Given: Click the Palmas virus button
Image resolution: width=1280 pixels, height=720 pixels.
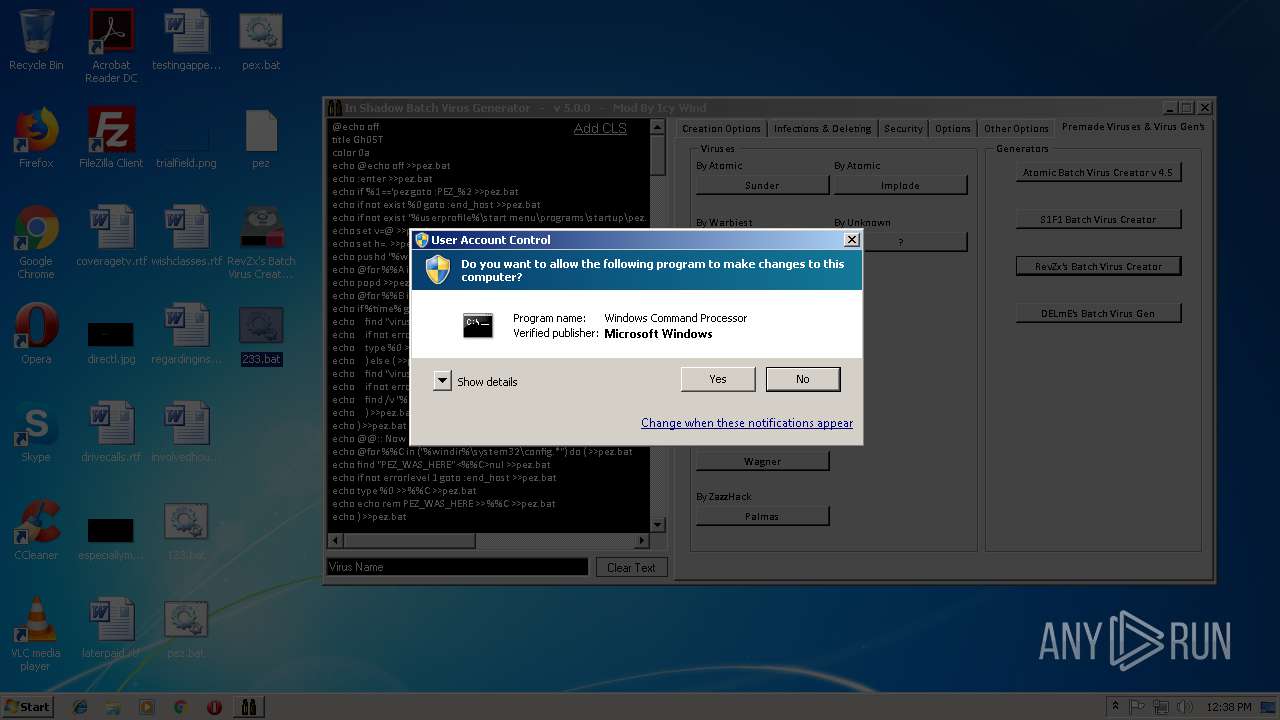Looking at the screenshot, I should pyautogui.click(x=762, y=516).
